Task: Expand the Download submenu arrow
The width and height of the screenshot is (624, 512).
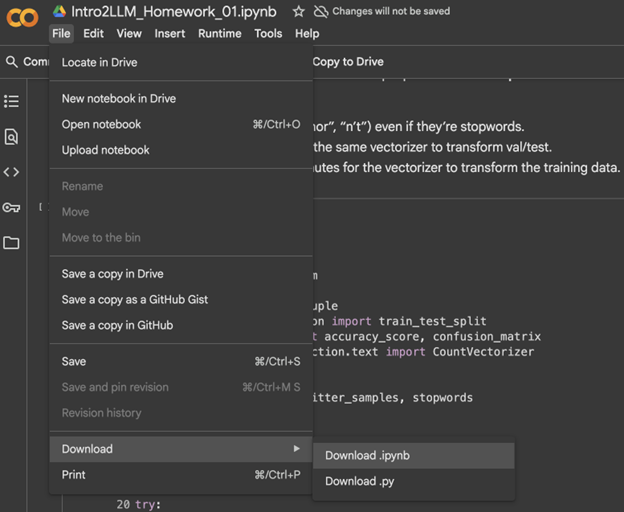Action: pos(296,449)
